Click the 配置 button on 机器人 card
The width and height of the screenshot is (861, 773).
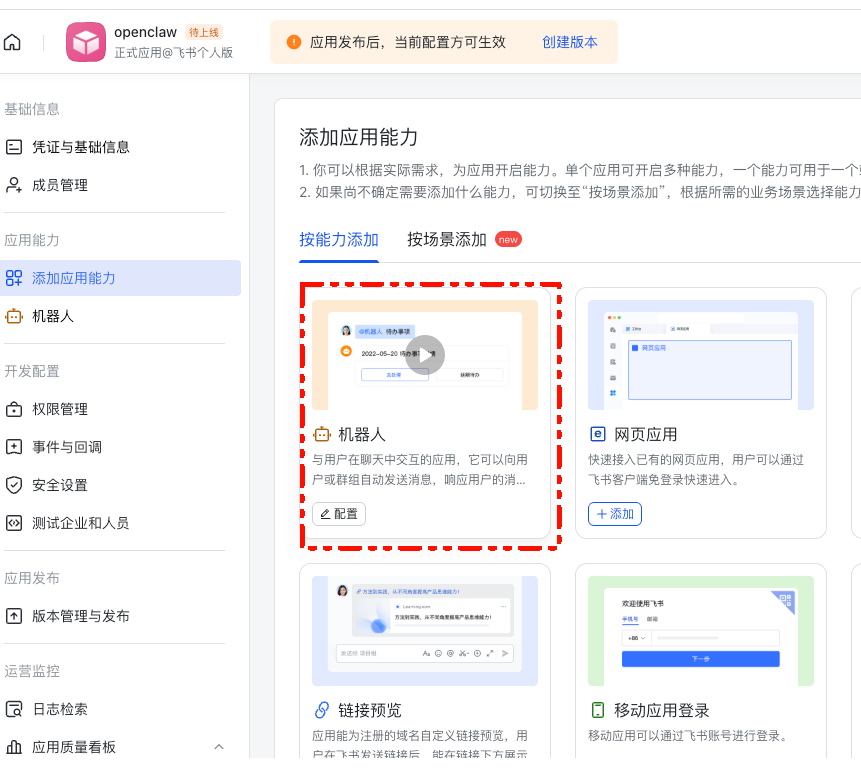[339, 514]
